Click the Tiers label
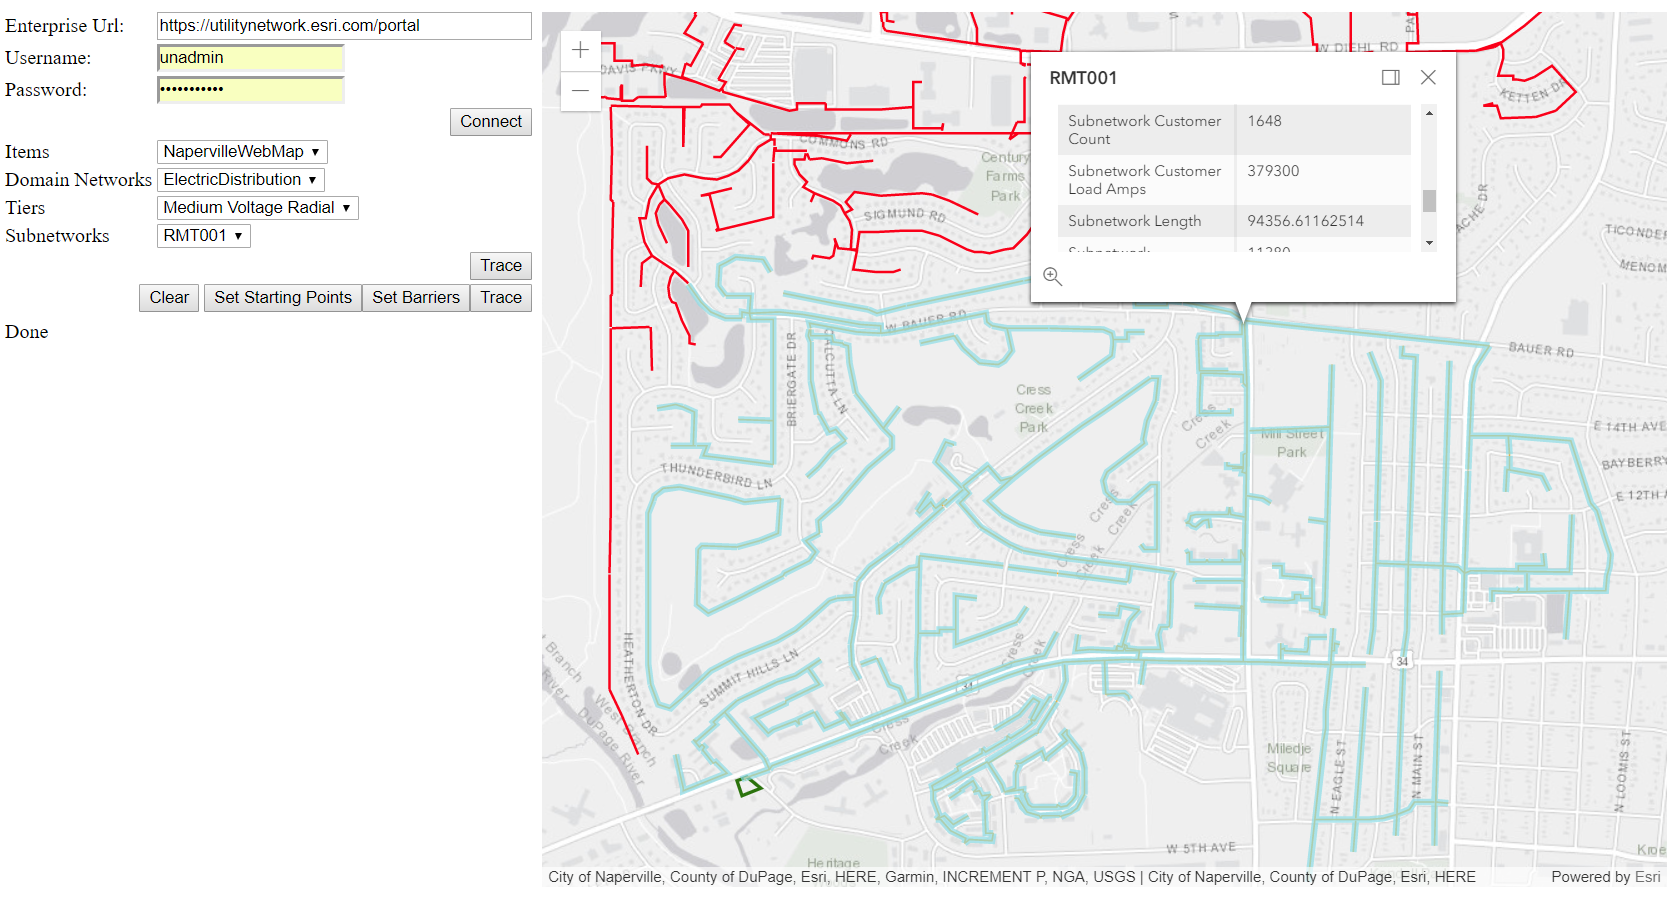Image resolution: width=1667 pixels, height=903 pixels. (x=25, y=208)
